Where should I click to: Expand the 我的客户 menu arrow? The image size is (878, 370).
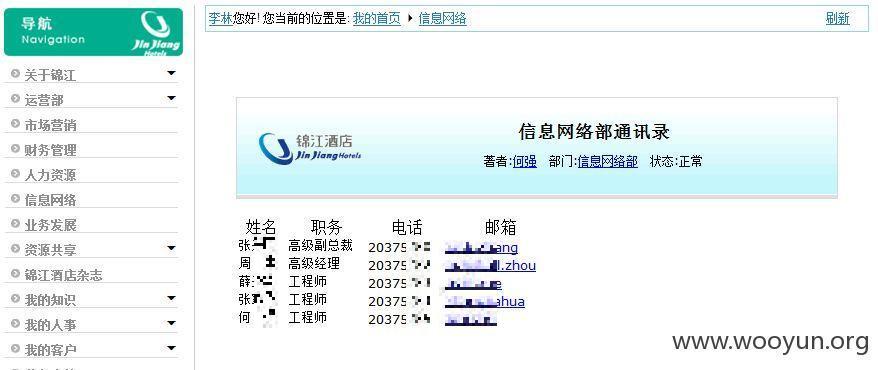171,348
